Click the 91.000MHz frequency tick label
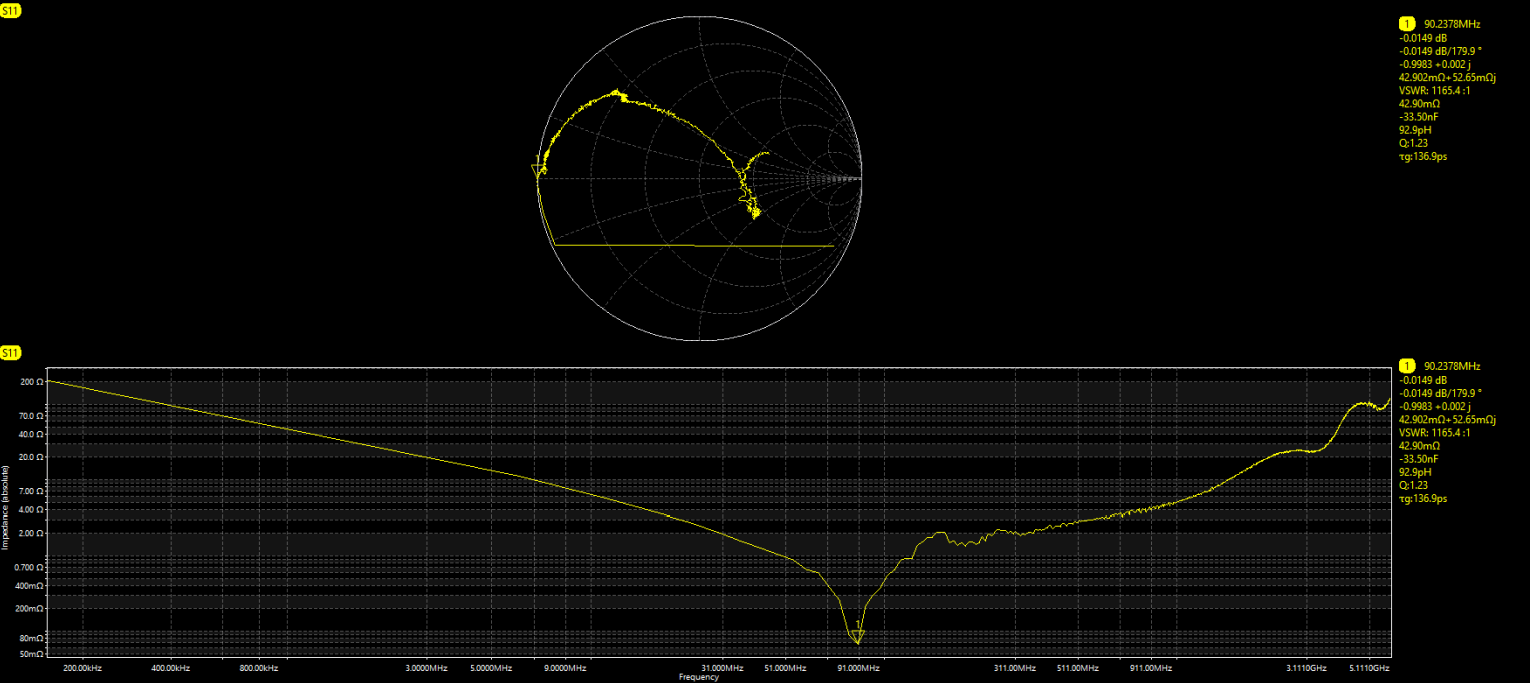1531x683 pixels. coord(857,667)
